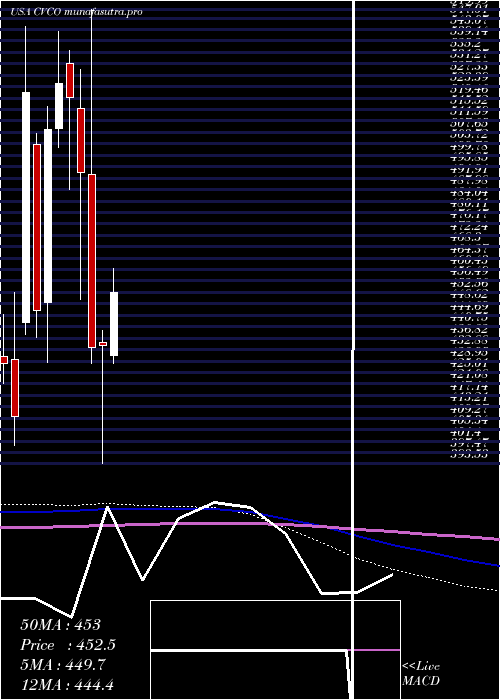
Task: Click the '<<Live MACD' label
Action: [421, 674]
